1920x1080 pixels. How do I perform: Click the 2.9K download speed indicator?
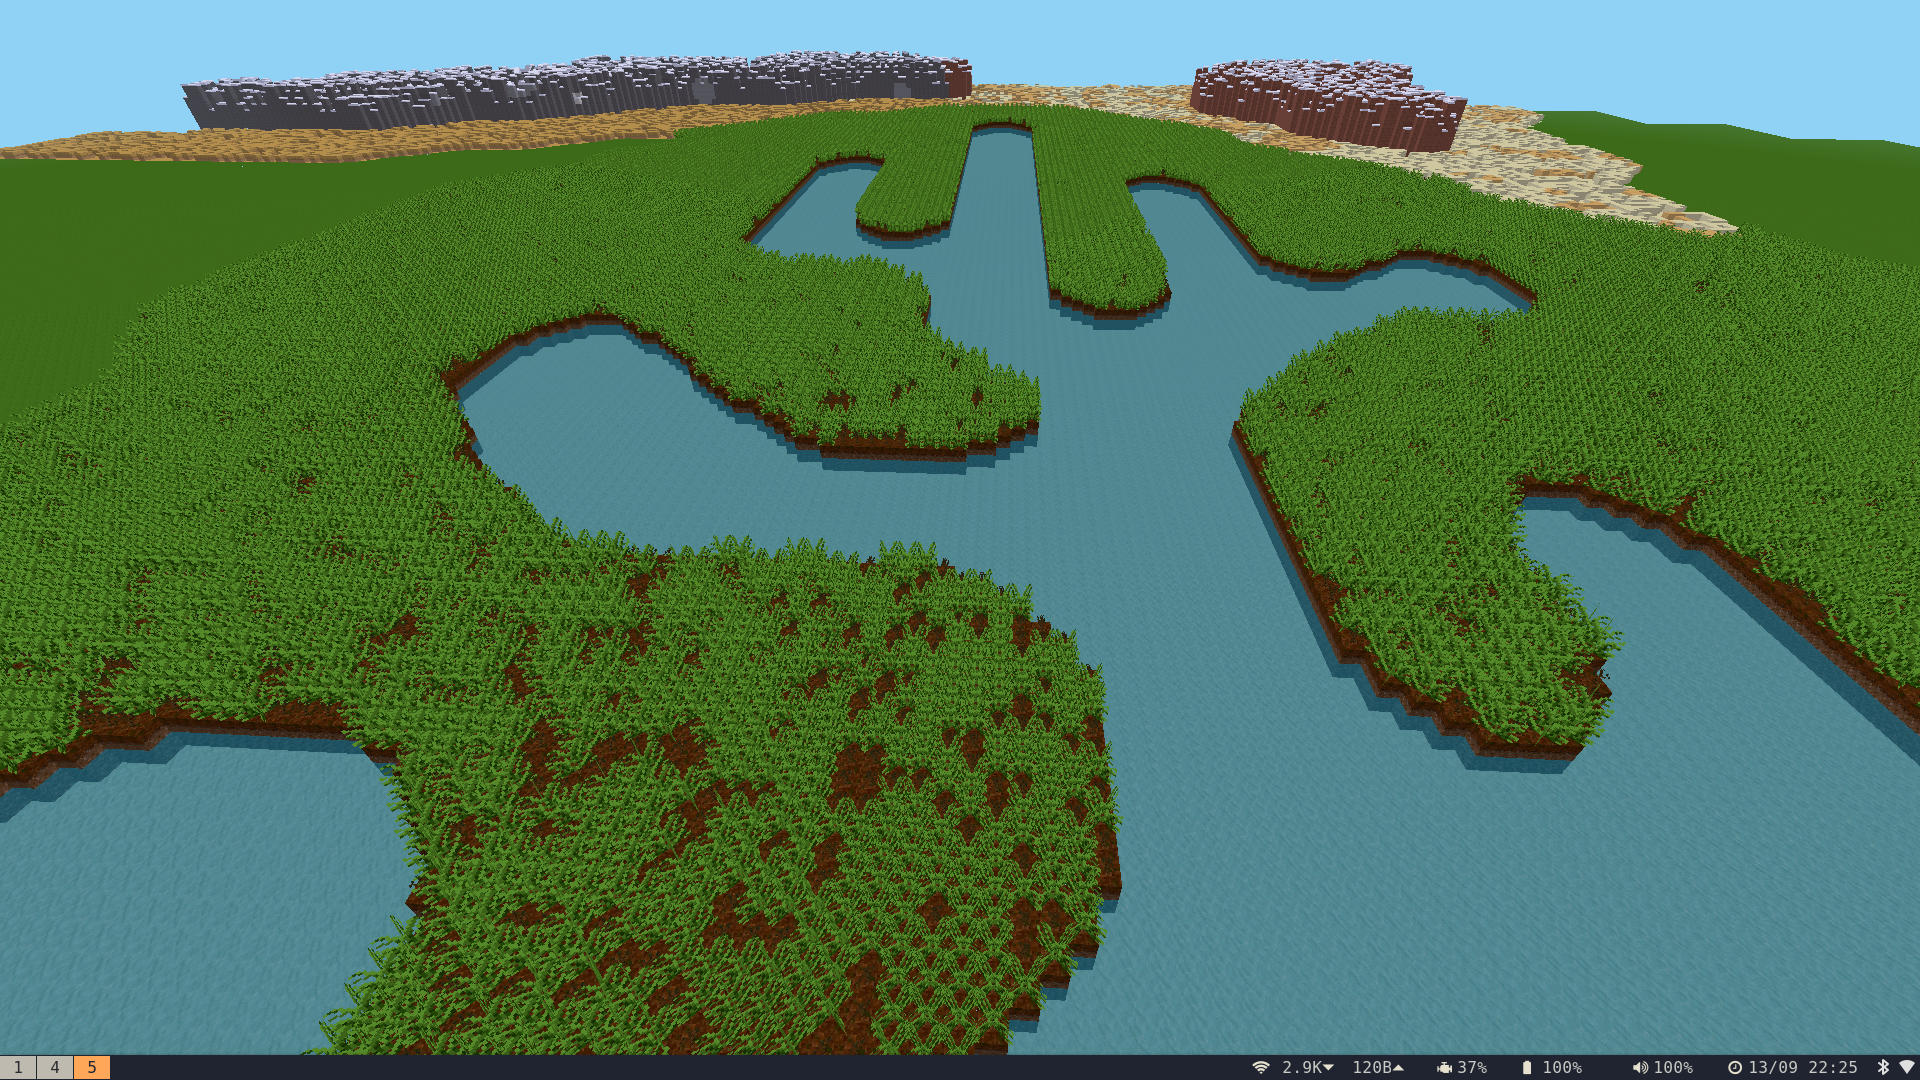click(1308, 1067)
